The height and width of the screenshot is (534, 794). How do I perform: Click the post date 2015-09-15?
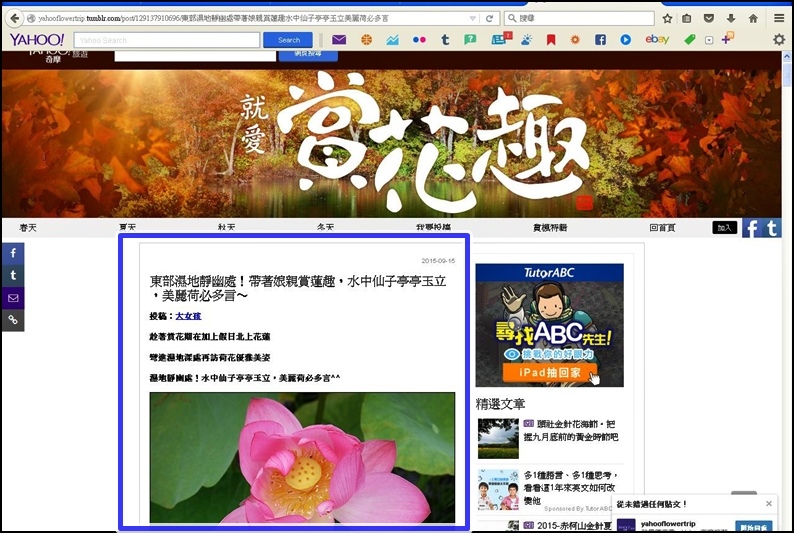pyautogui.click(x=438, y=261)
